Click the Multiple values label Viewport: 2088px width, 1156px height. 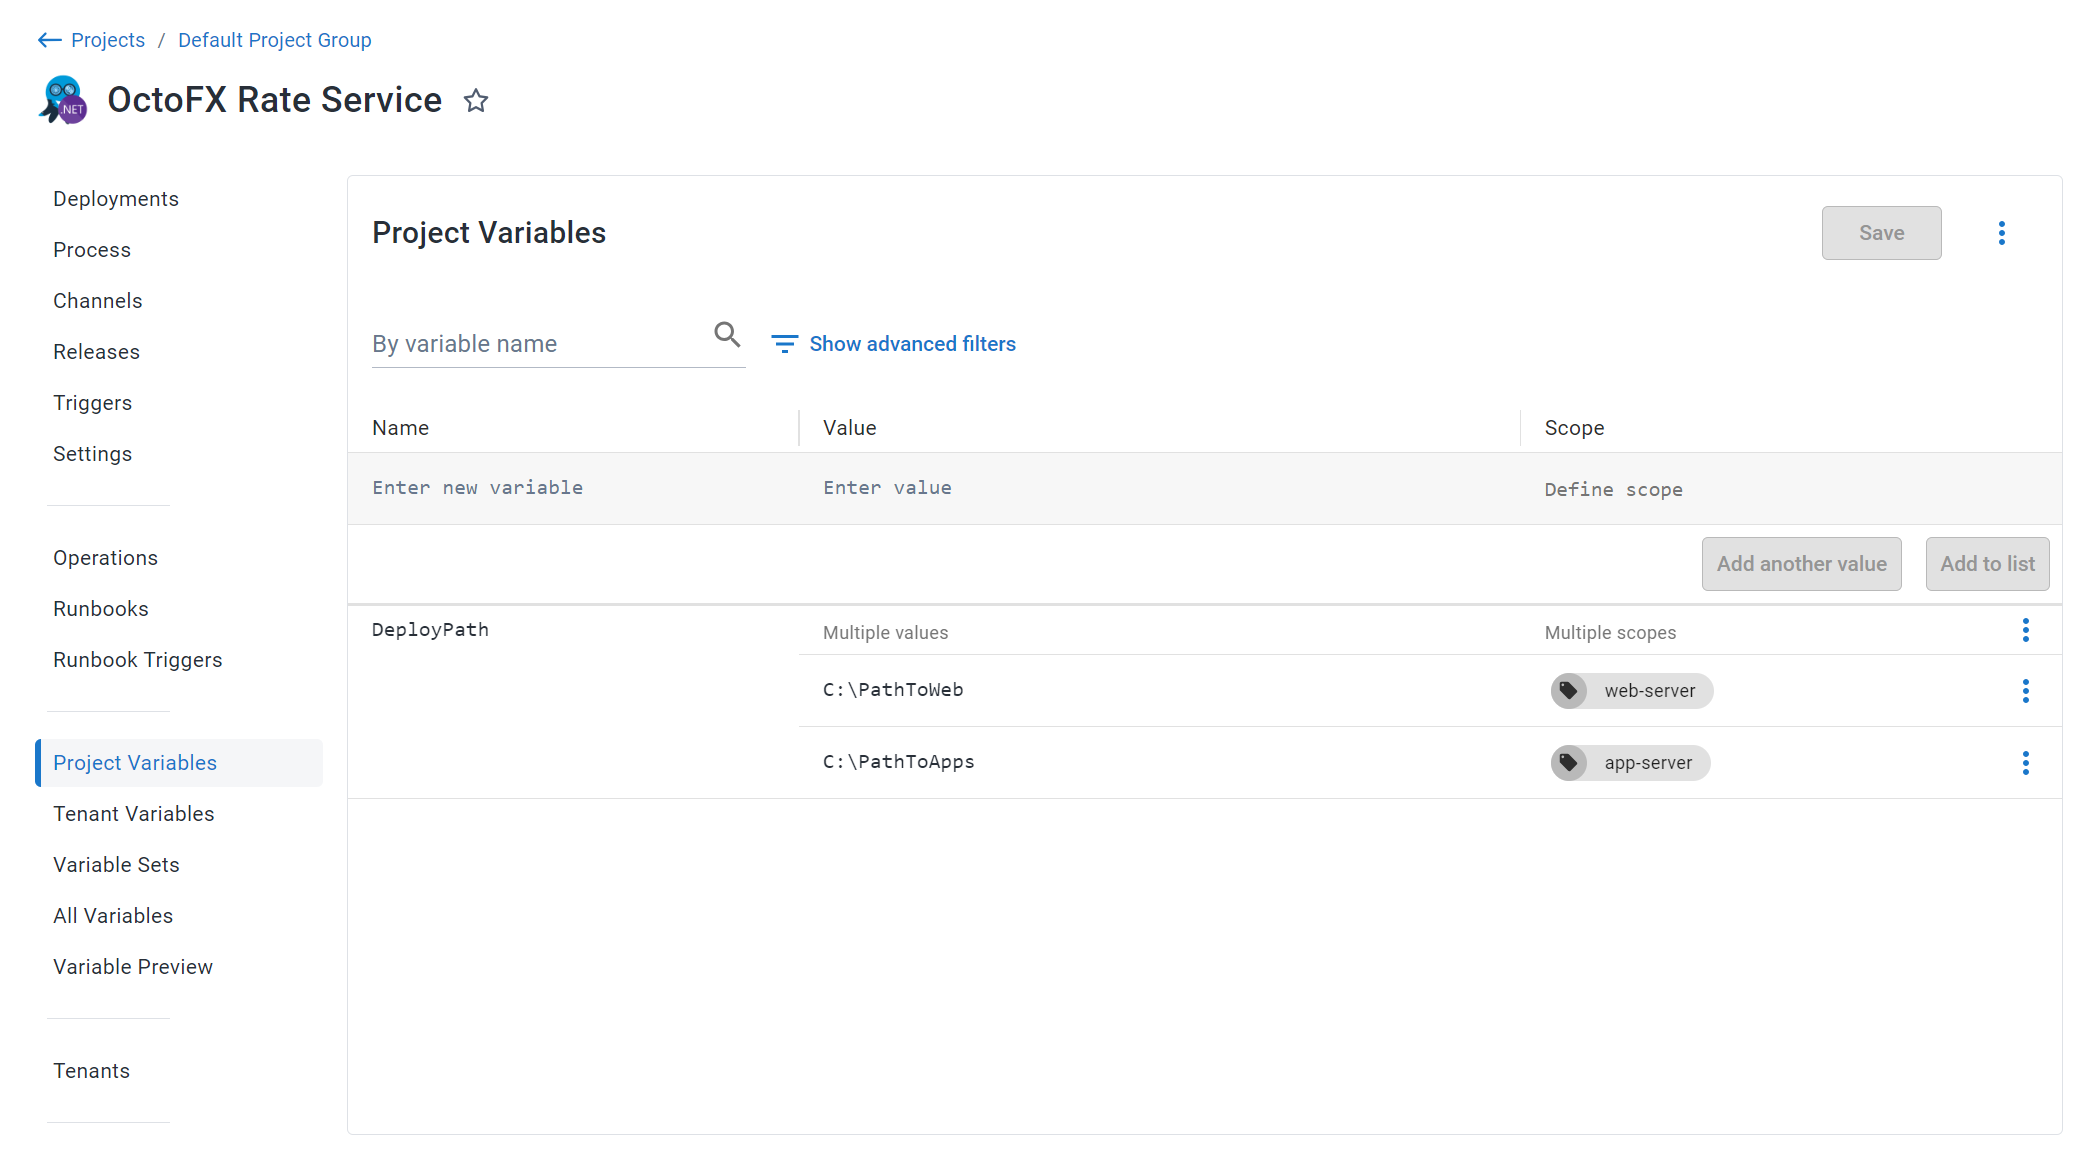885,633
